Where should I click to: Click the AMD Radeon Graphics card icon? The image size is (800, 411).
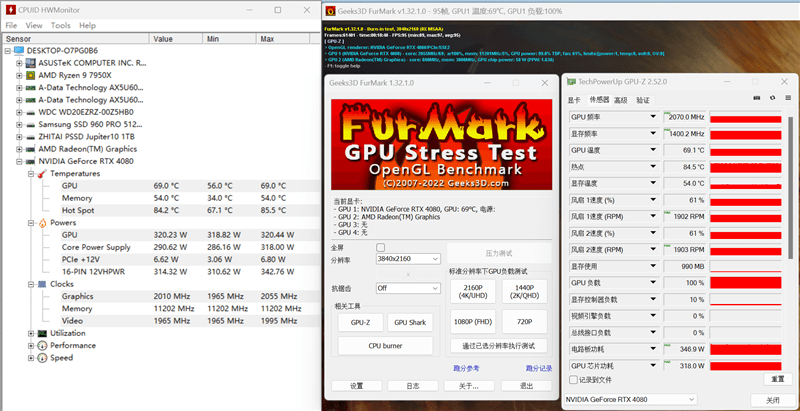[31, 149]
